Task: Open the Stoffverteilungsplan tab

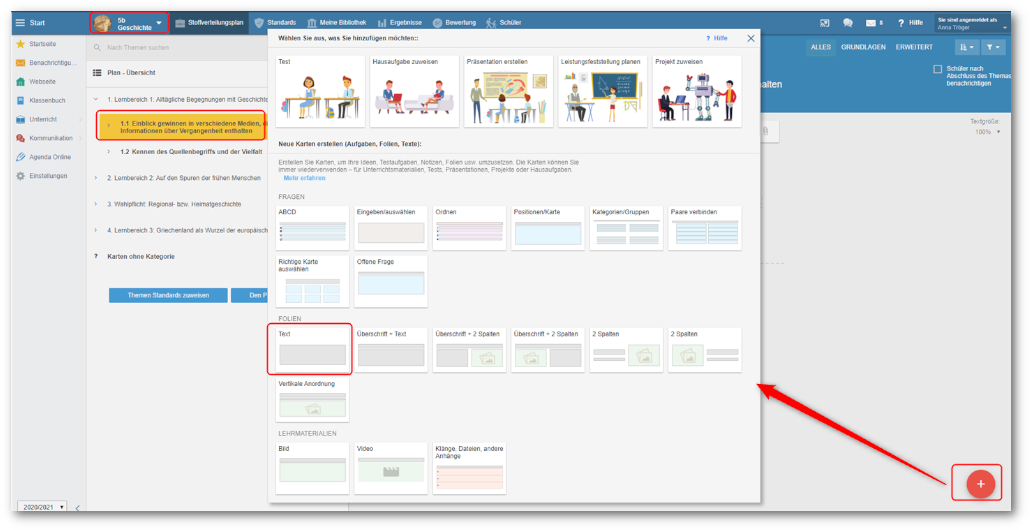Action: tap(210, 23)
